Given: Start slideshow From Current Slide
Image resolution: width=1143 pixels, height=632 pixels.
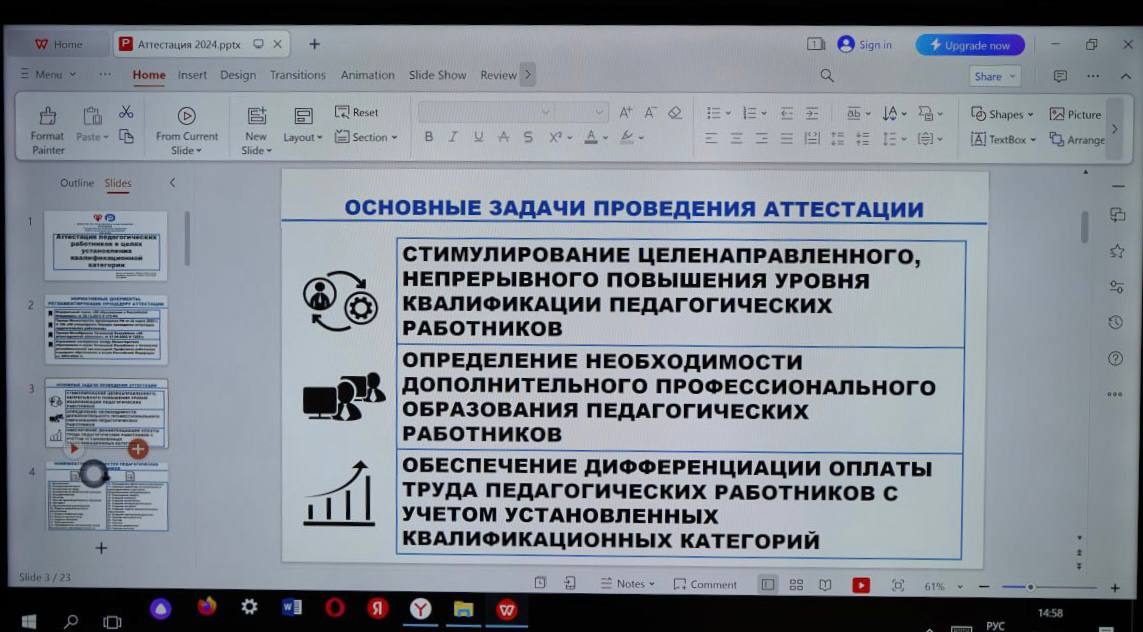Looking at the screenshot, I should coord(186,129).
